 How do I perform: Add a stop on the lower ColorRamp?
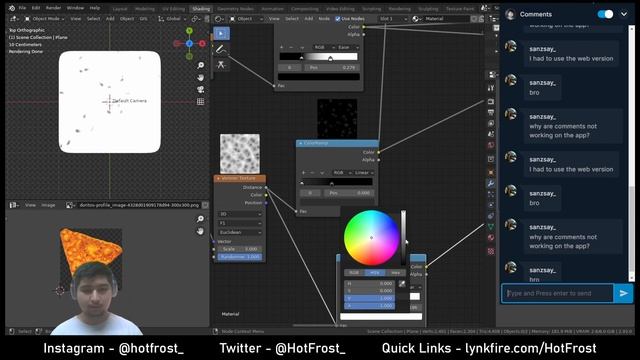pos(303,173)
